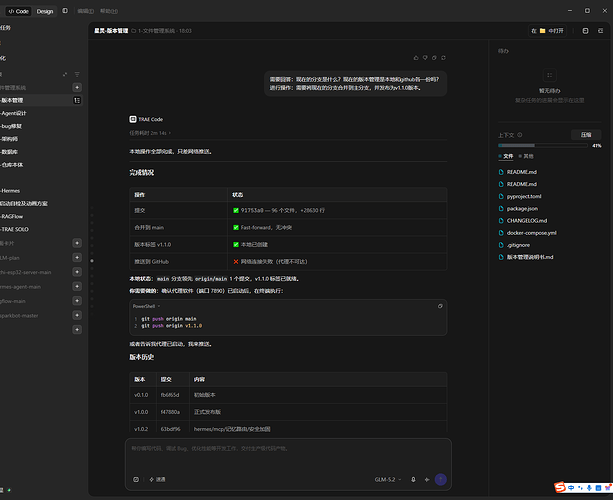Expand the task duration 2m 14s details

pyautogui.click(x=150, y=133)
